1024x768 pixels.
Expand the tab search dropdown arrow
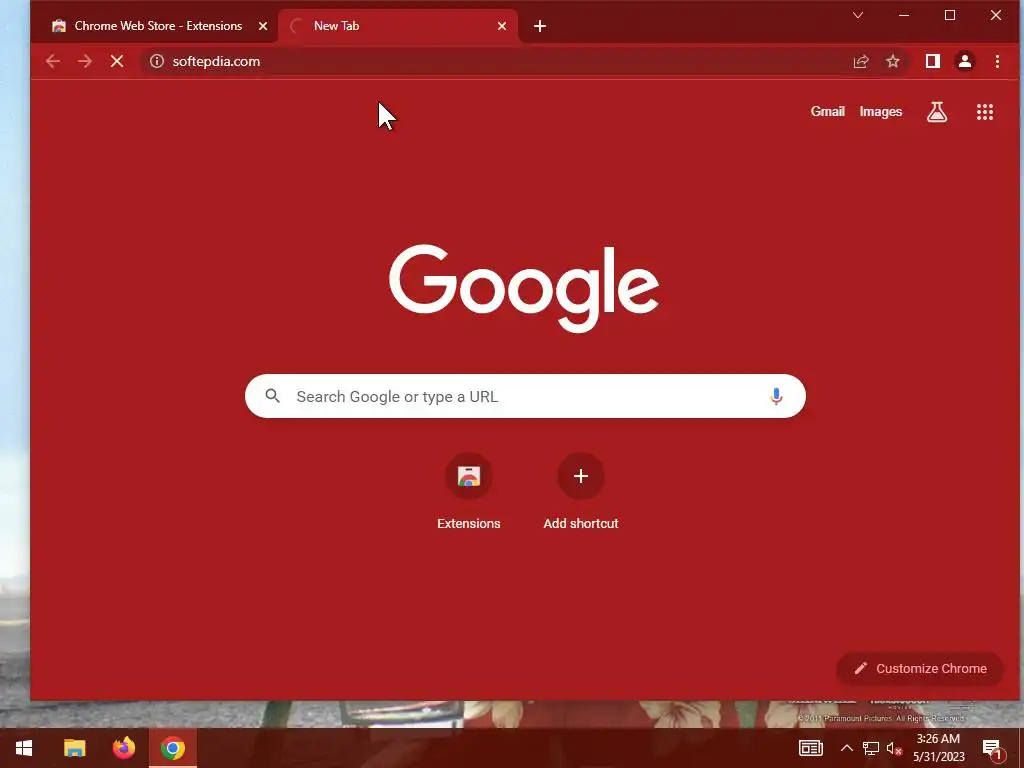pyautogui.click(x=858, y=15)
